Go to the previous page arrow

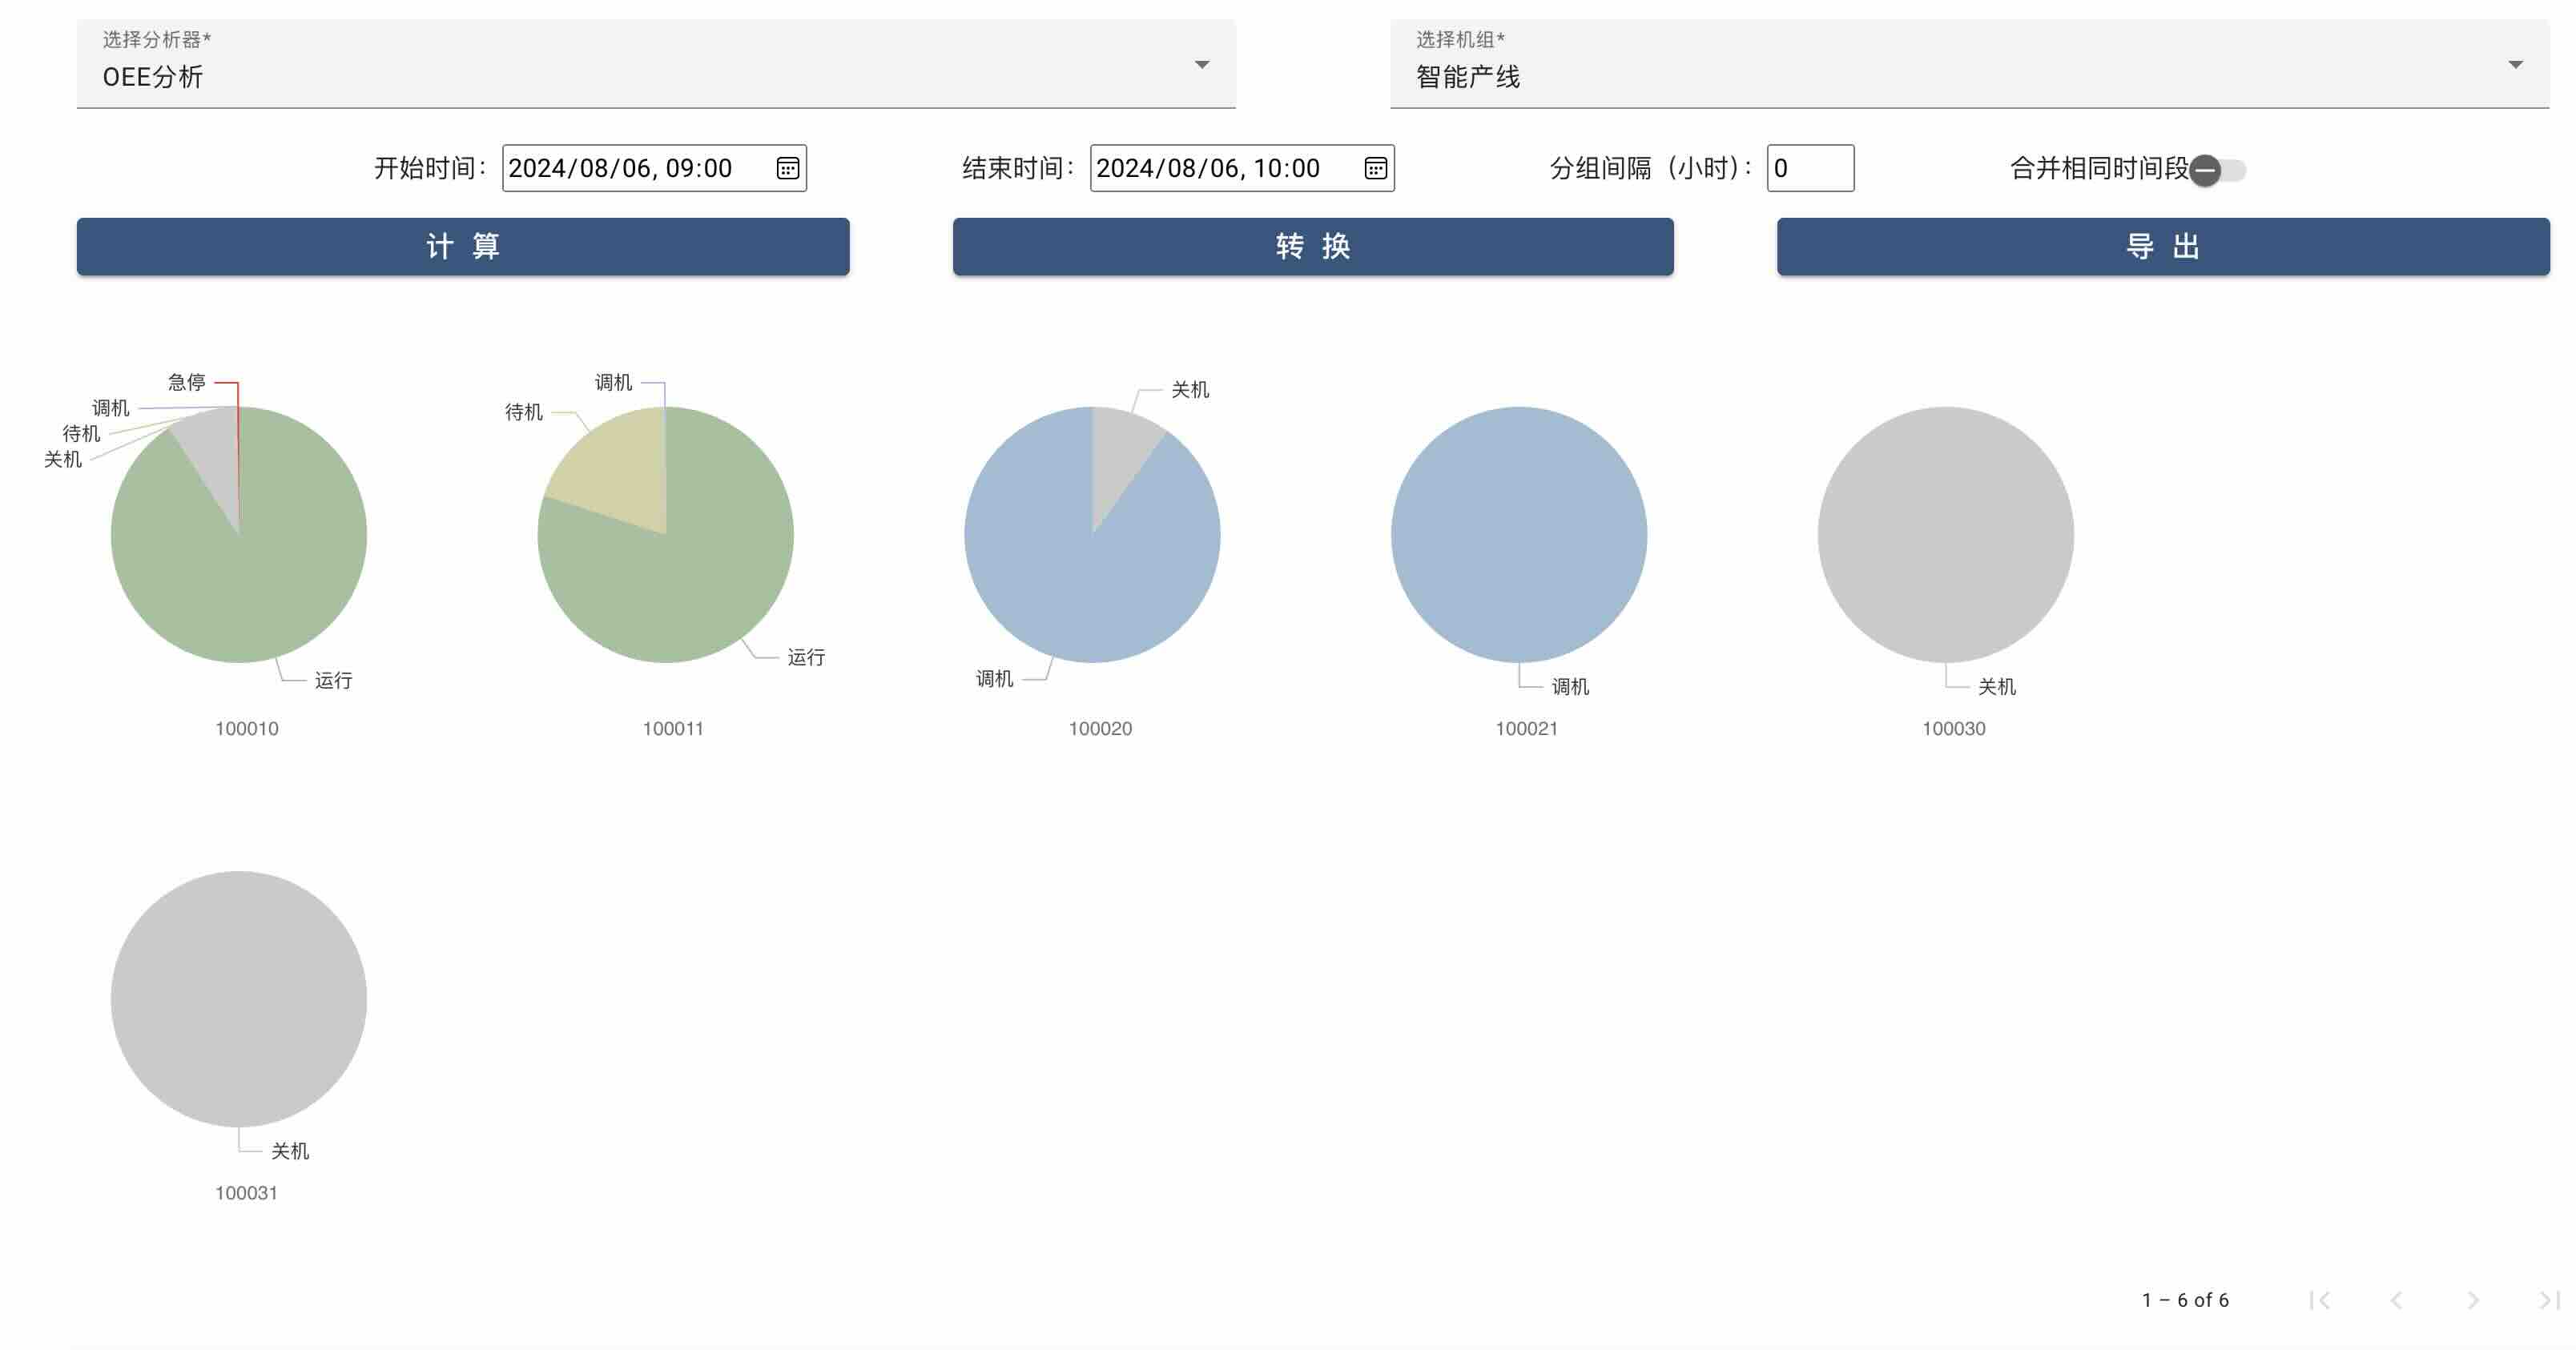click(x=2396, y=1300)
